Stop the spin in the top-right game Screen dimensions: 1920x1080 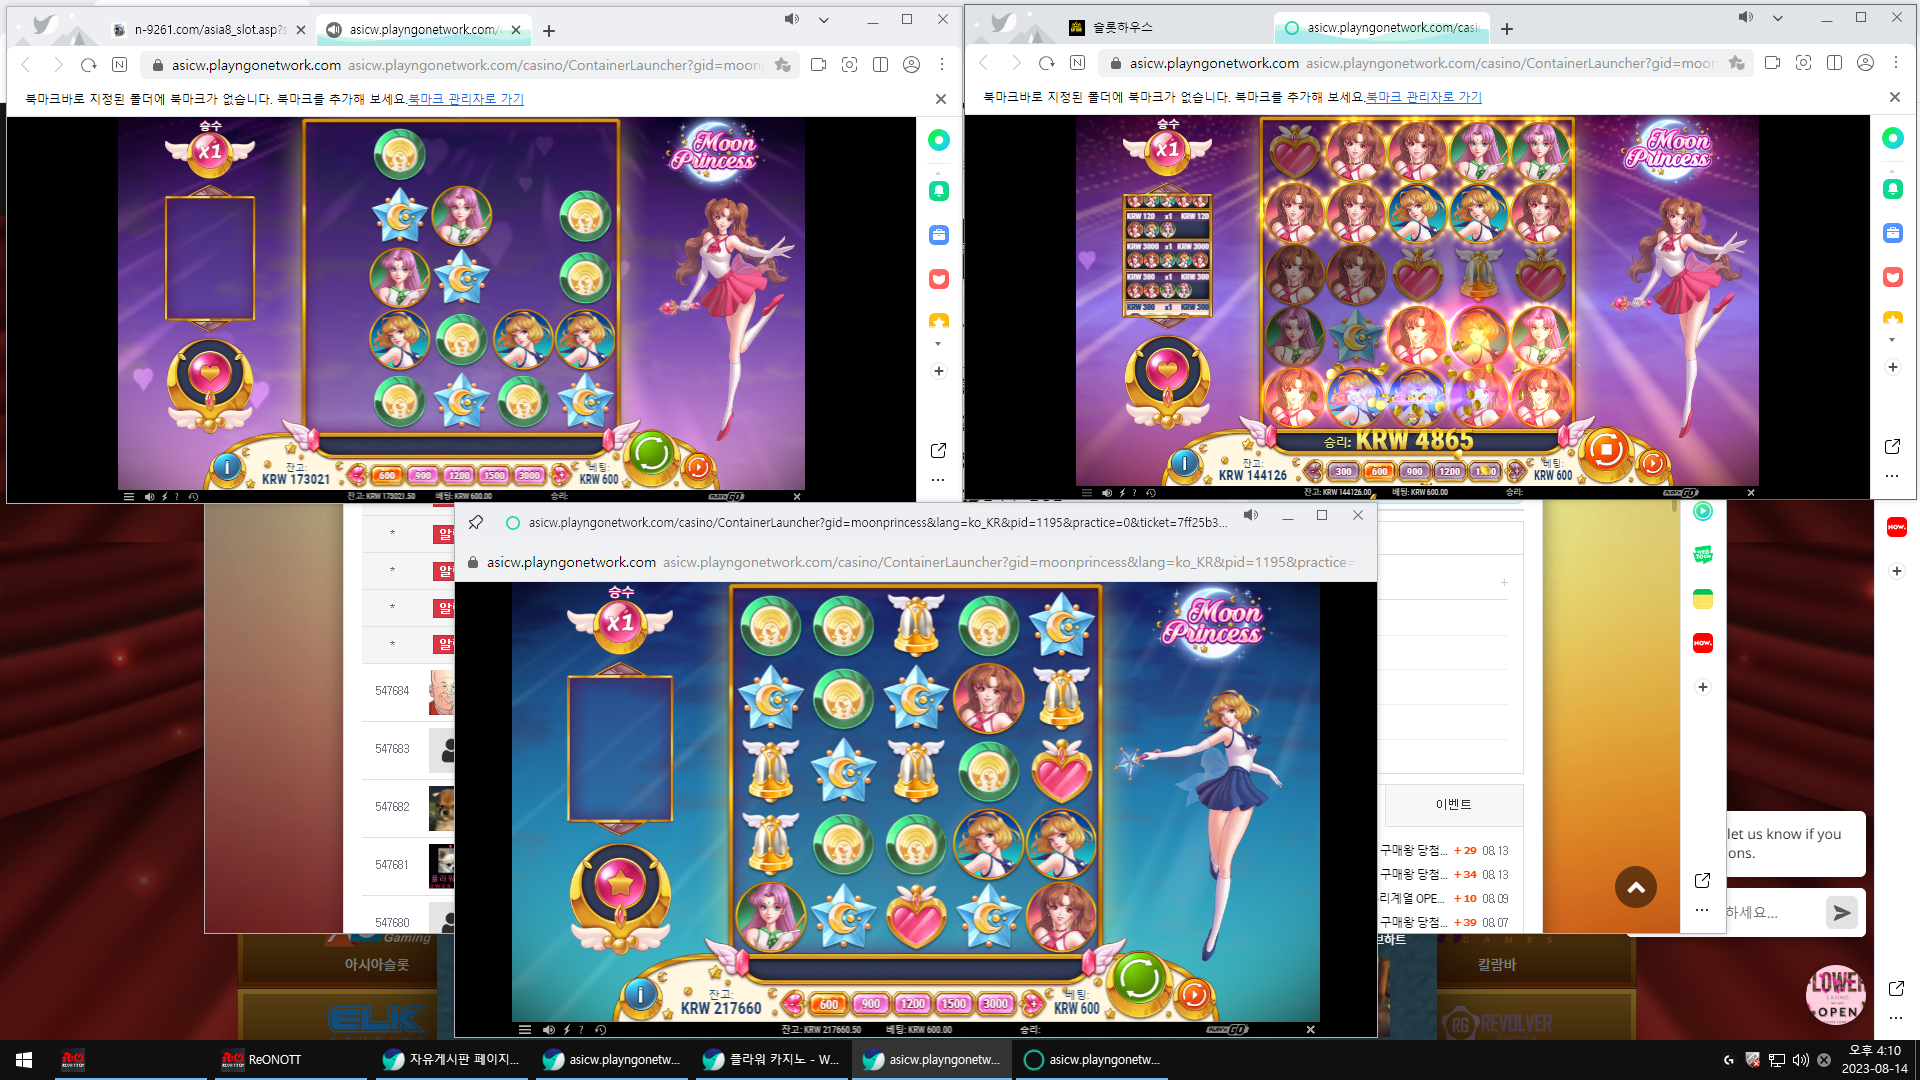1606,449
